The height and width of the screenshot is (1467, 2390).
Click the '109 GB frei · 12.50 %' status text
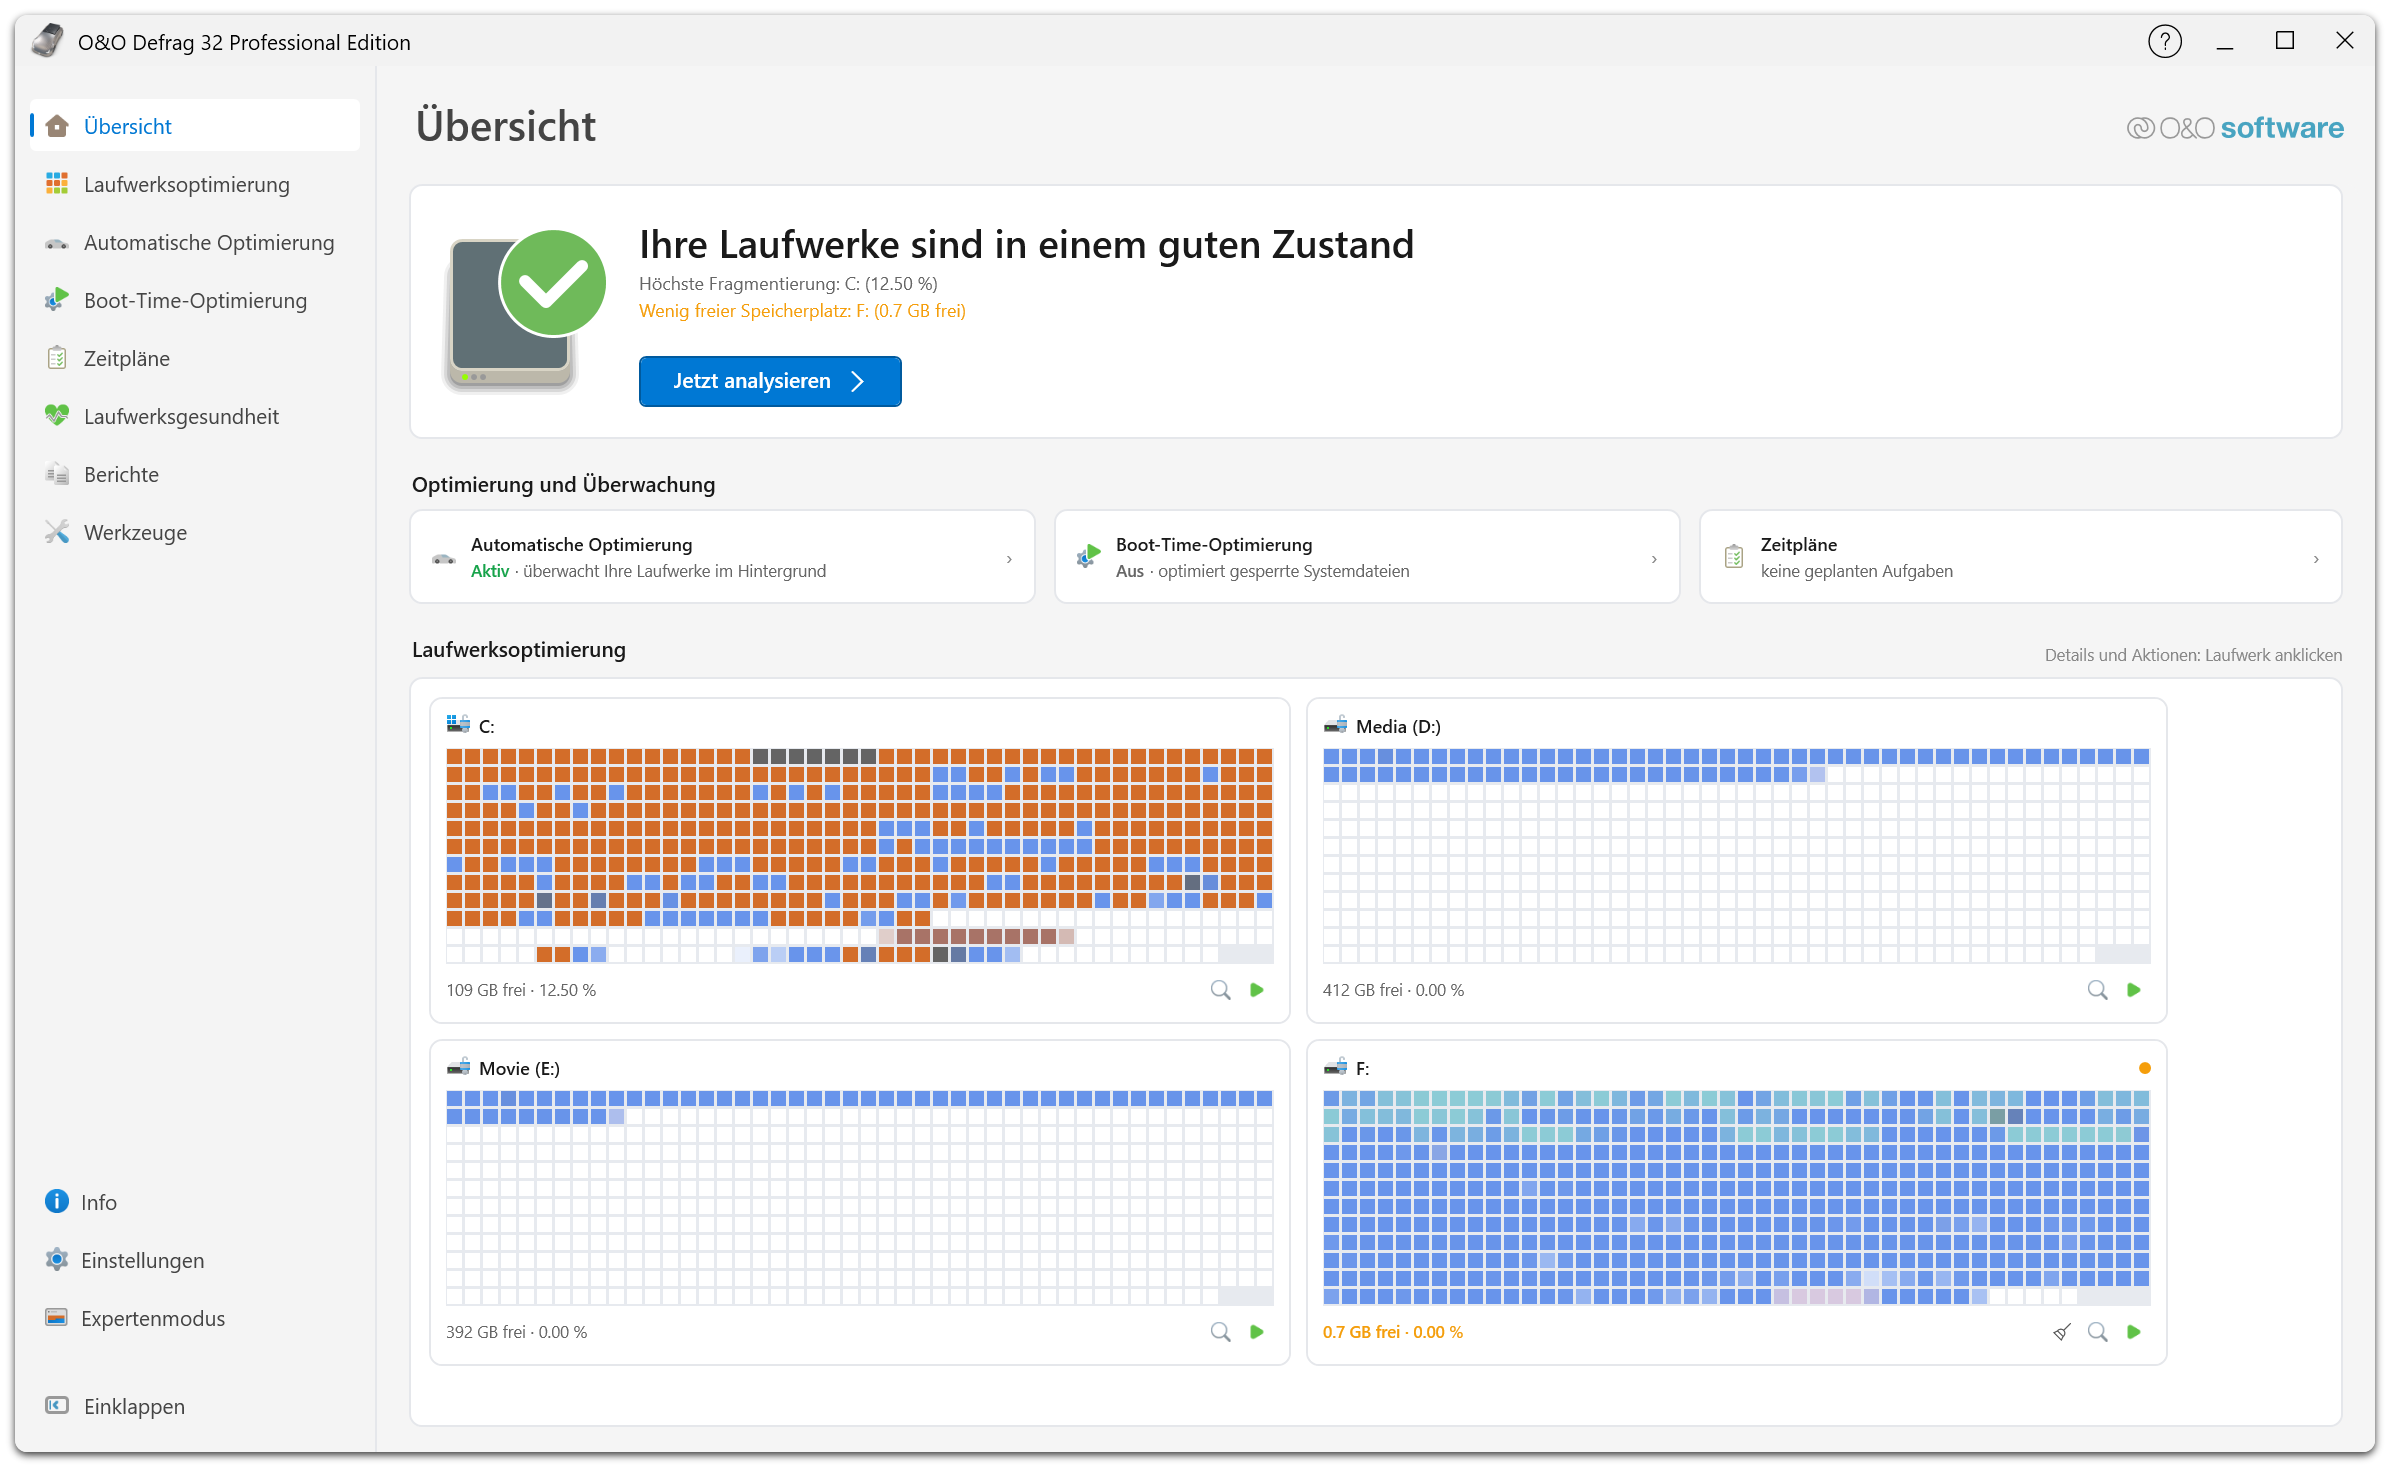[521, 990]
